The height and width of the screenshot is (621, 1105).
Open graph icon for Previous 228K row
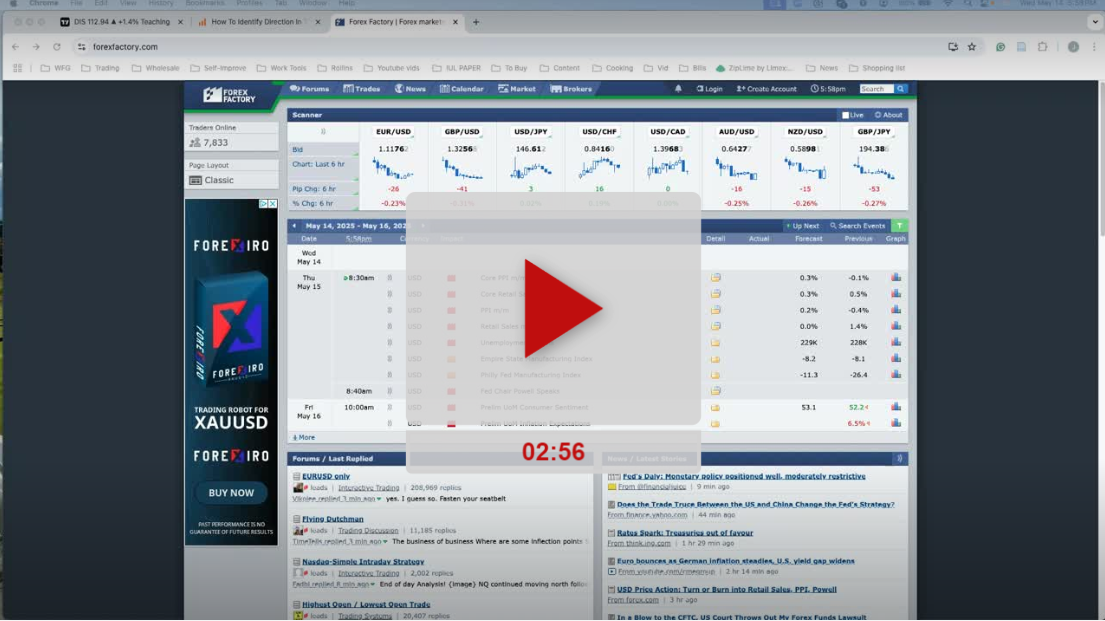pyautogui.click(x=896, y=343)
